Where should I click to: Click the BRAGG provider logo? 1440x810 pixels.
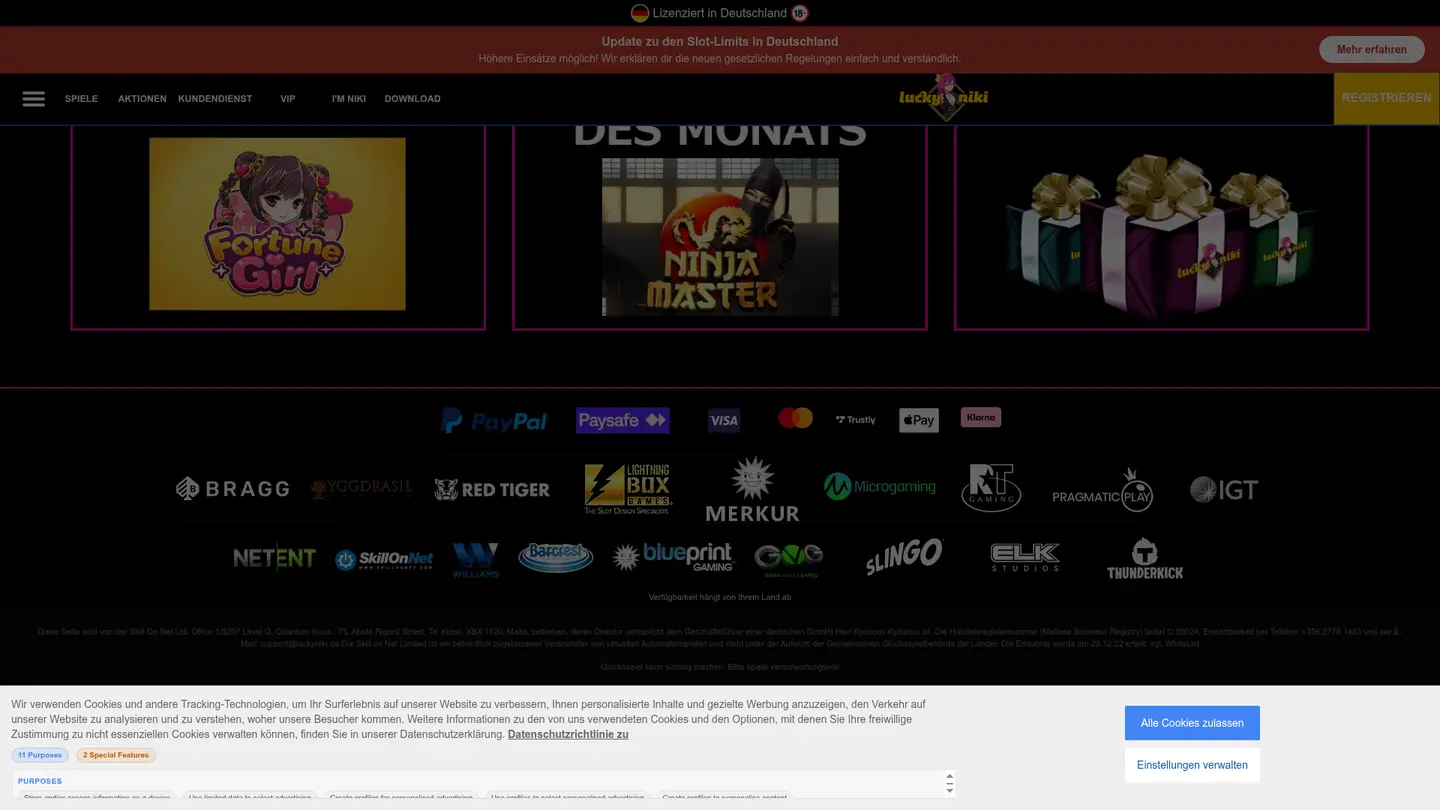pyautogui.click(x=232, y=489)
